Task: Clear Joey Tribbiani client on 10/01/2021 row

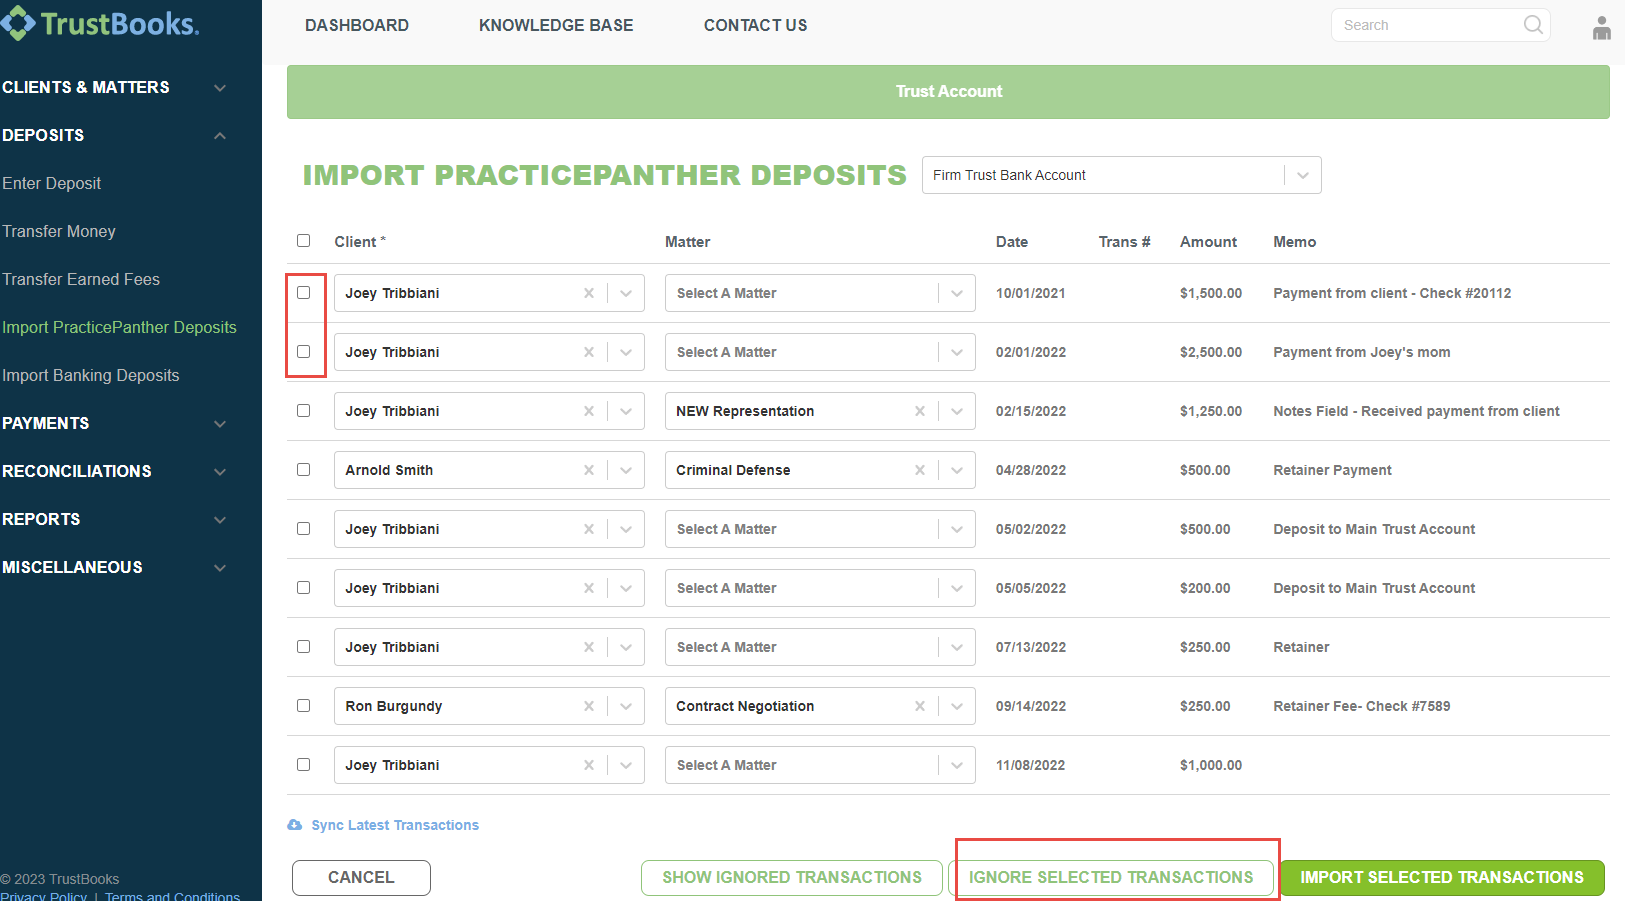Action: coord(589,293)
